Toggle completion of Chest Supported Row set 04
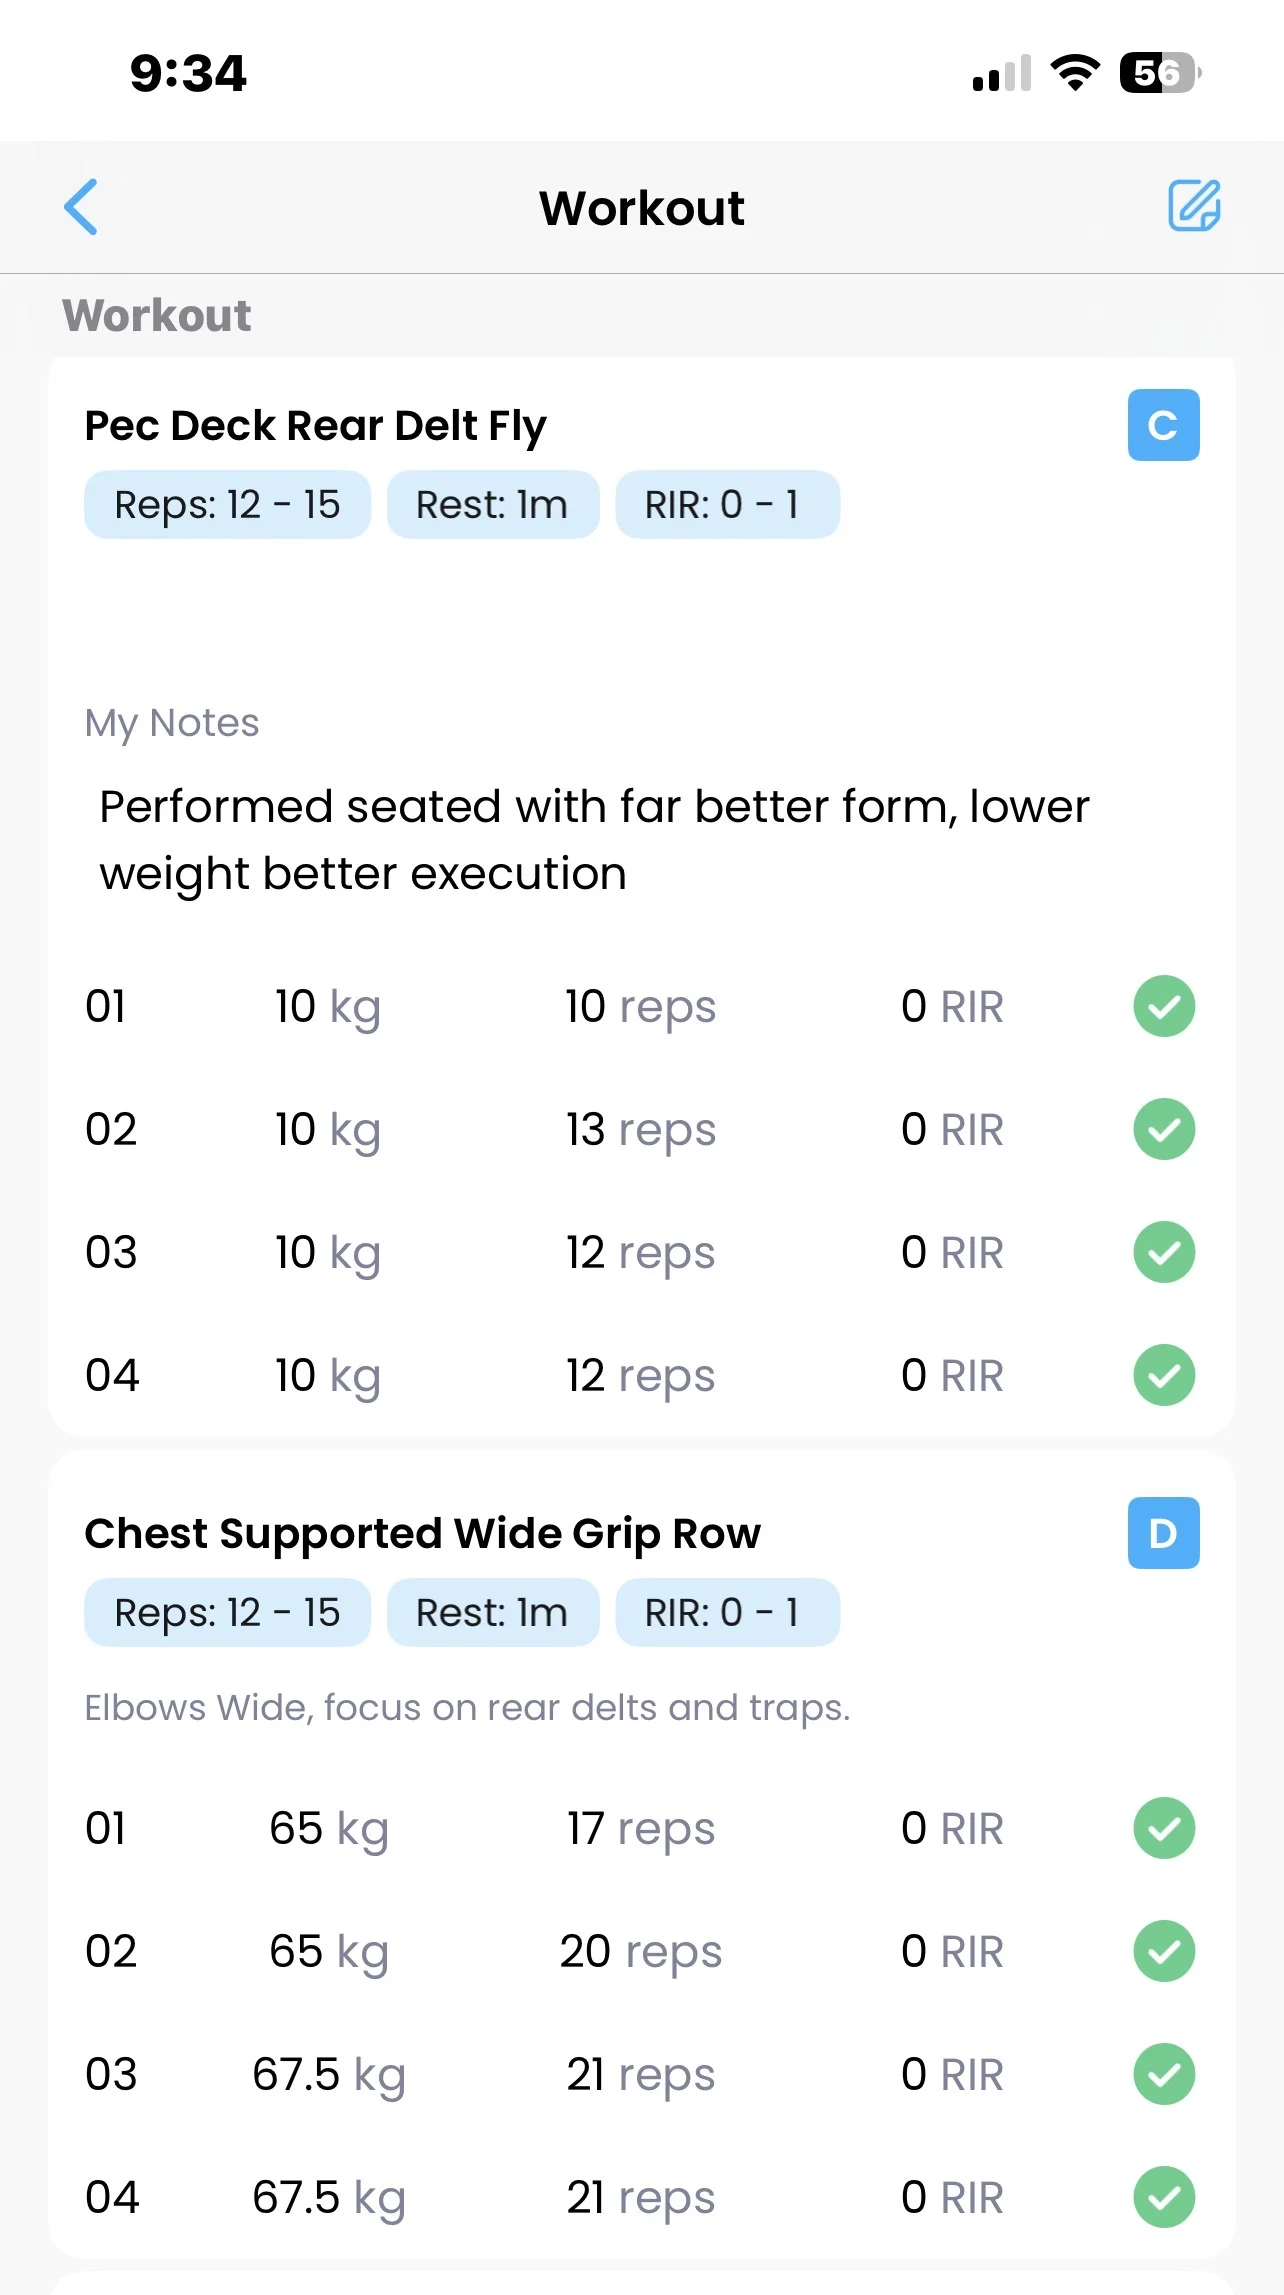Image resolution: width=1284 pixels, height=2295 pixels. pyautogui.click(x=1164, y=2197)
